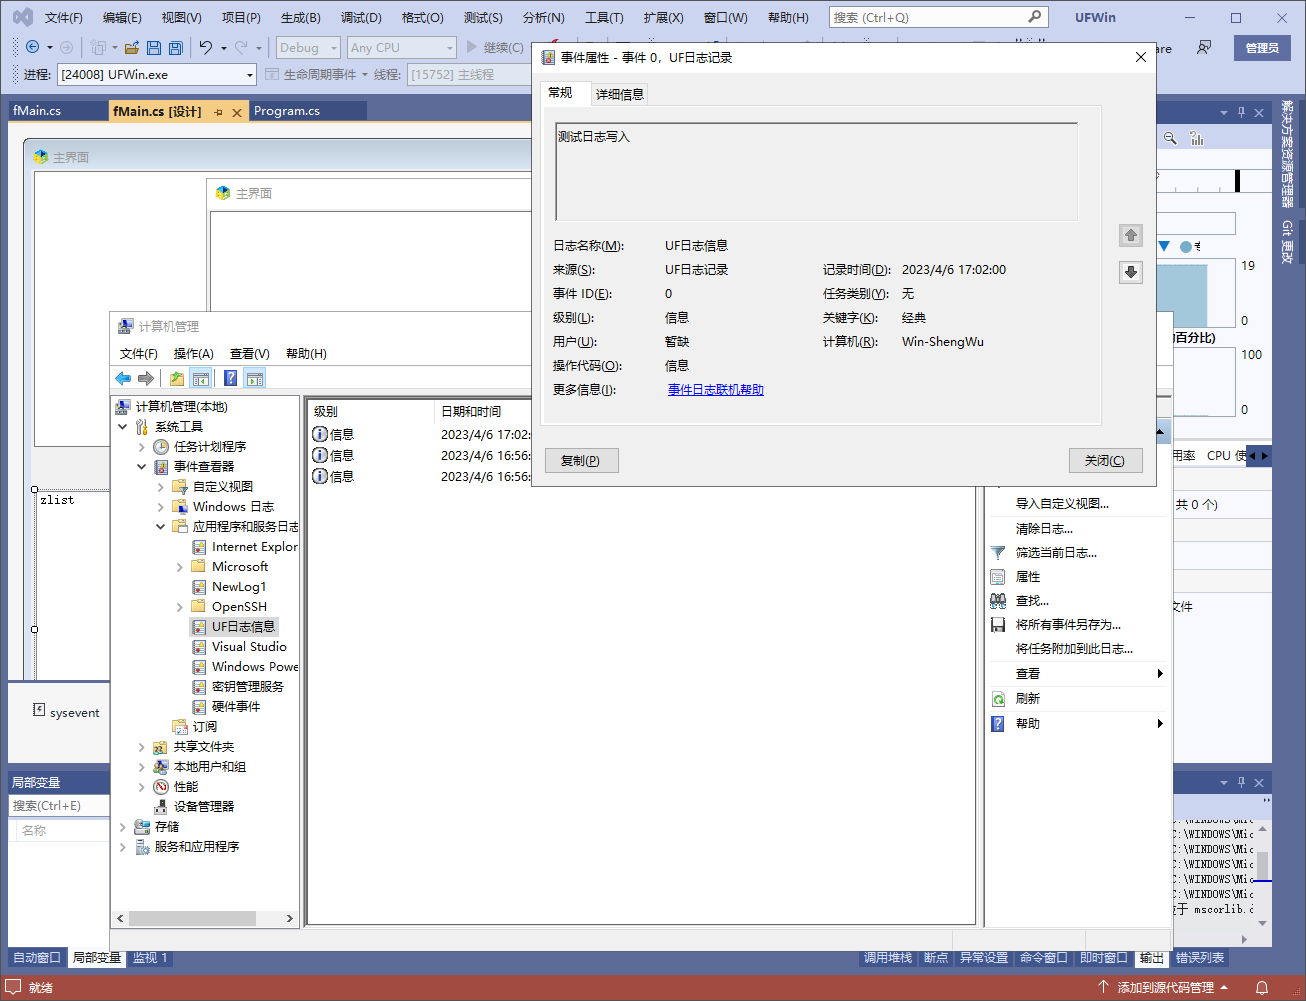The height and width of the screenshot is (1001, 1306).
Task: Click the open file folder icon in toolbar
Action: pyautogui.click(x=131, y=47)
